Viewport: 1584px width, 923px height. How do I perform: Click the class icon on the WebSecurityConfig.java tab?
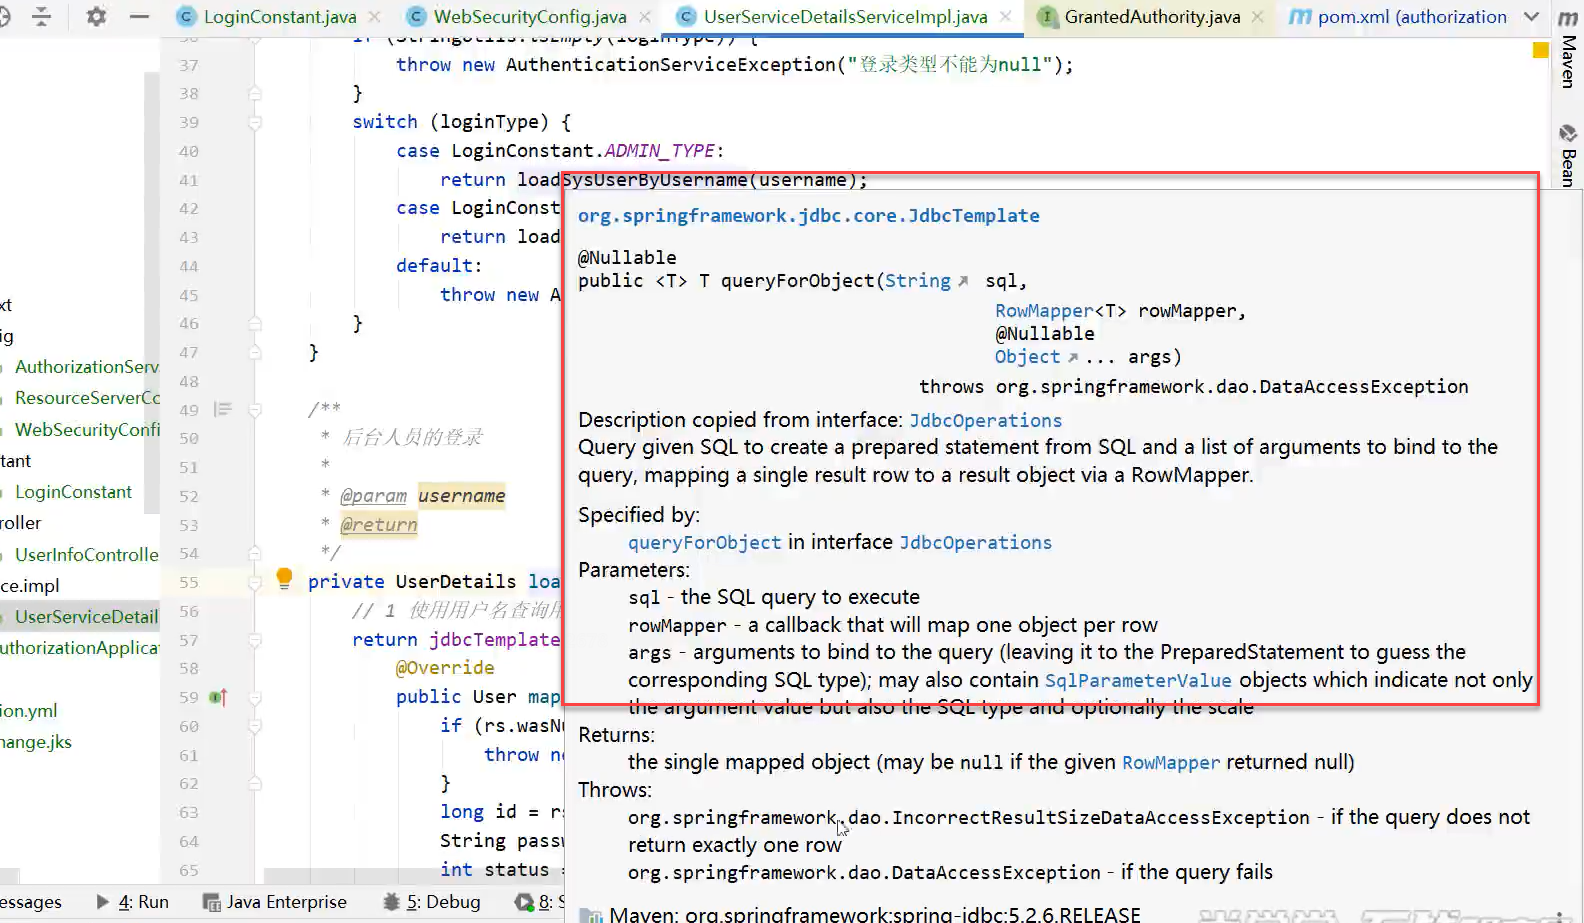click(x=416, y=16)
